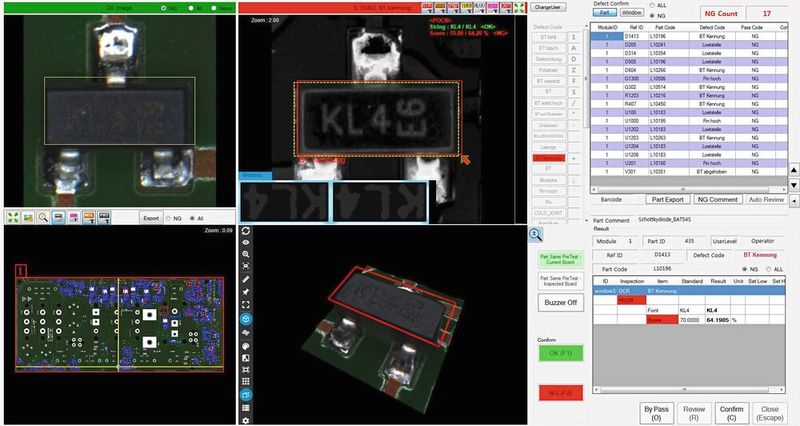Screen dimensions: 800x426
Task: Click the crop frame icon in the 3D toolbar
Action: pyautogui.click(x=246, y=369)
